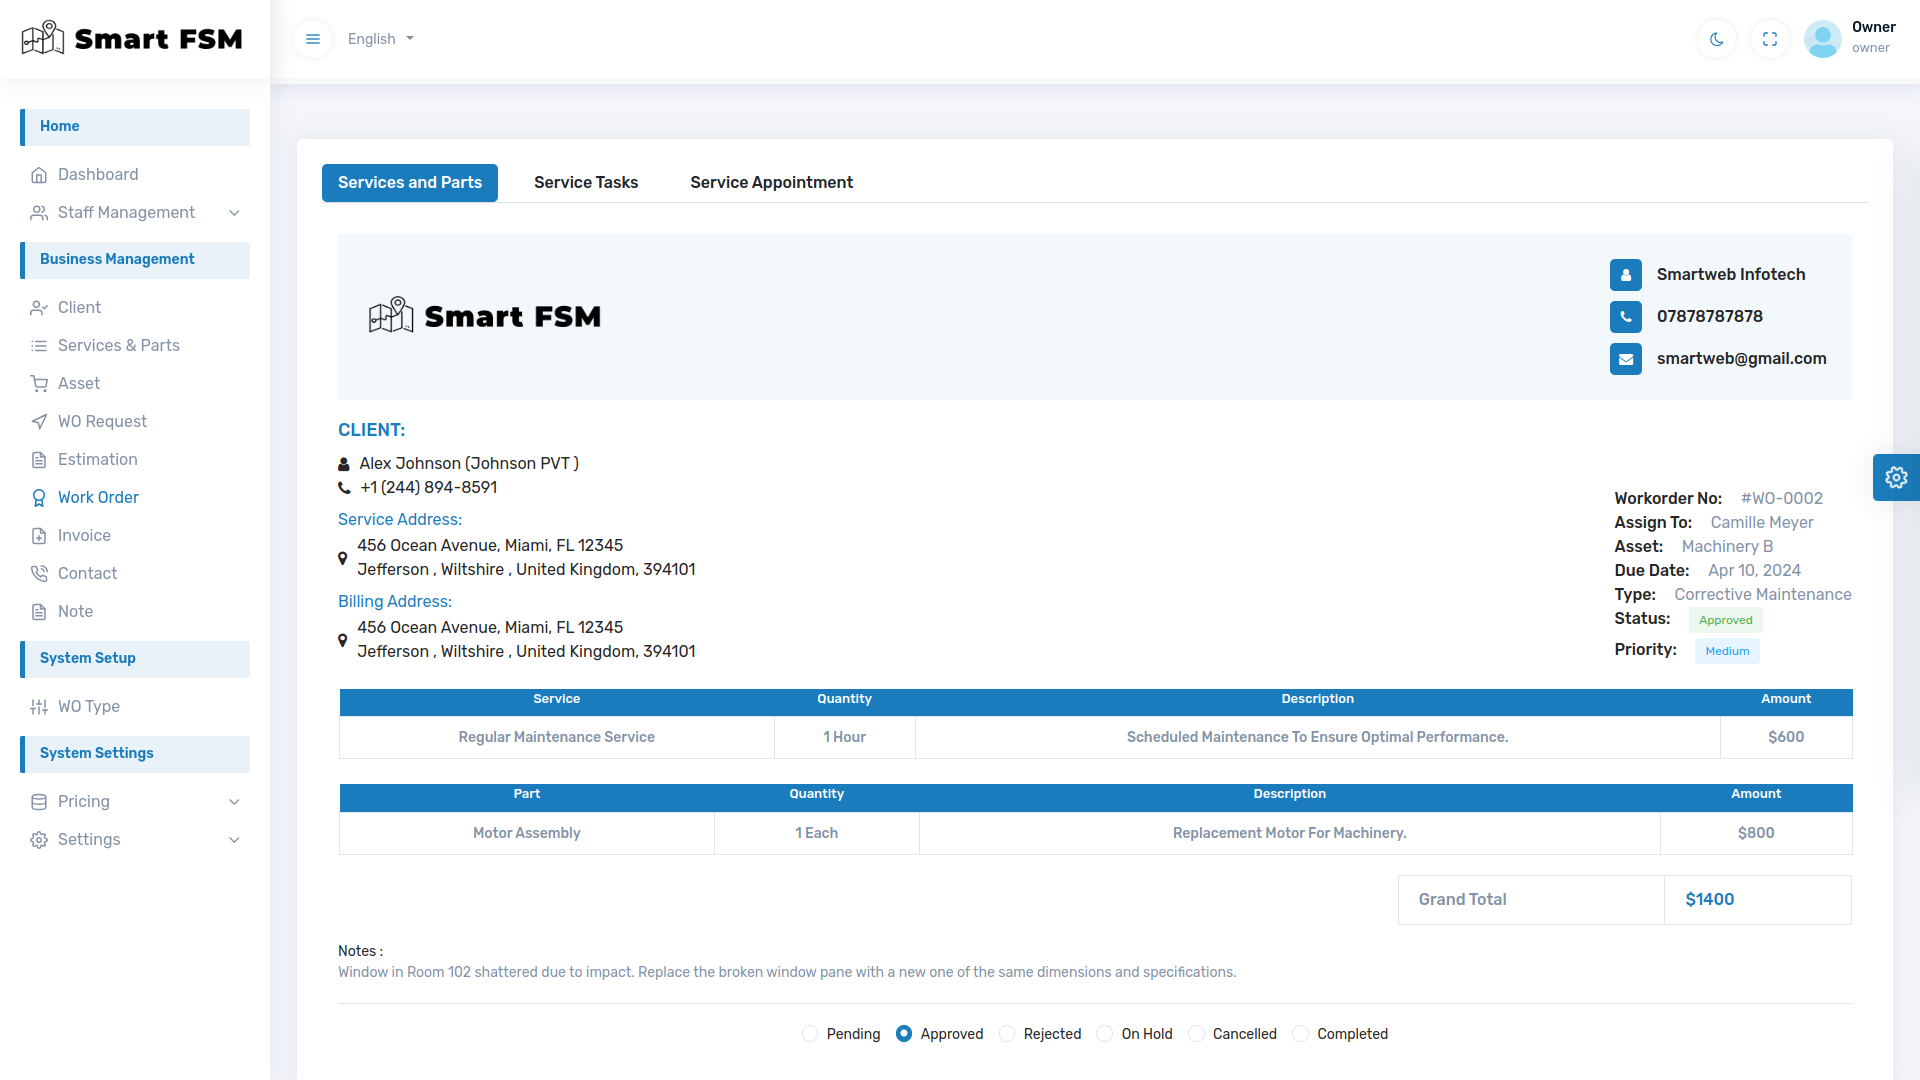1920x1080 pixels.
Task: Select the Pending status radio button
Action: pos(810,1034)
